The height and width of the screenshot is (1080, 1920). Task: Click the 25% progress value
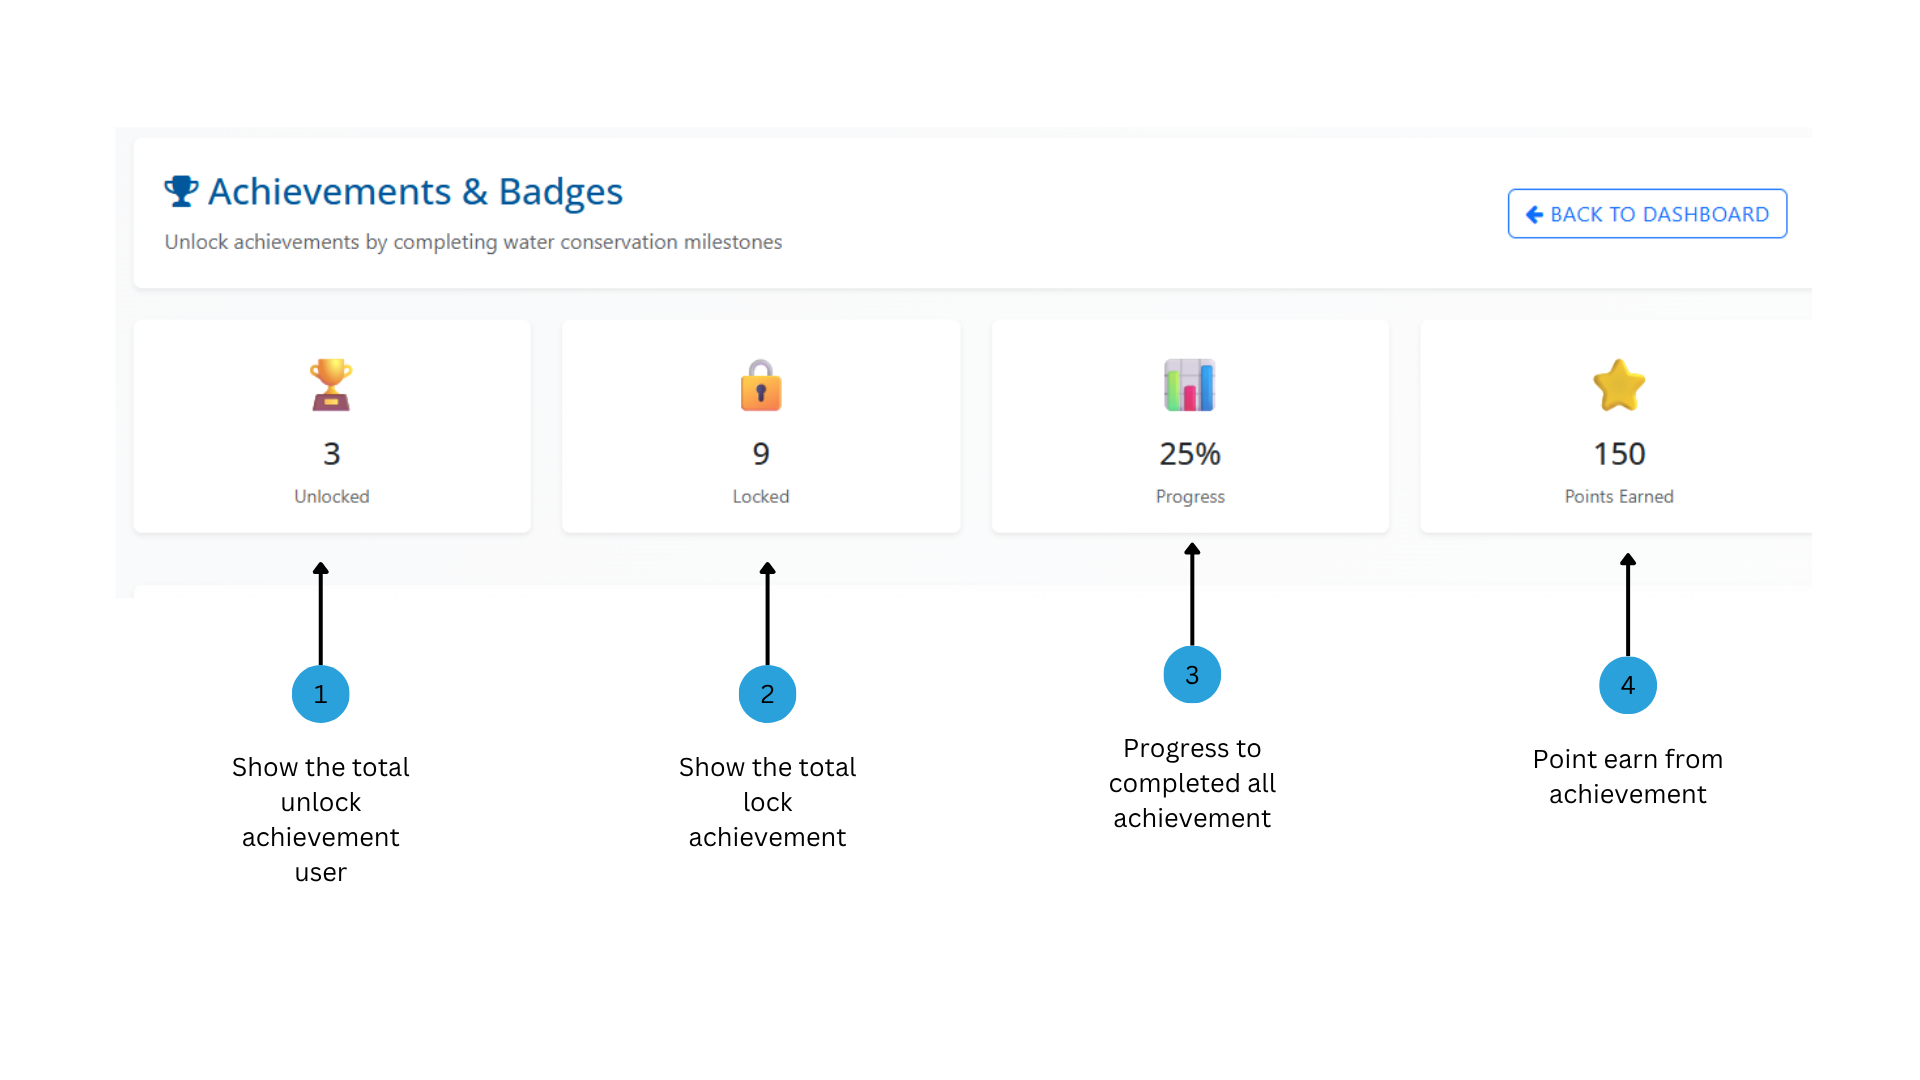[x=1190, y=454]
